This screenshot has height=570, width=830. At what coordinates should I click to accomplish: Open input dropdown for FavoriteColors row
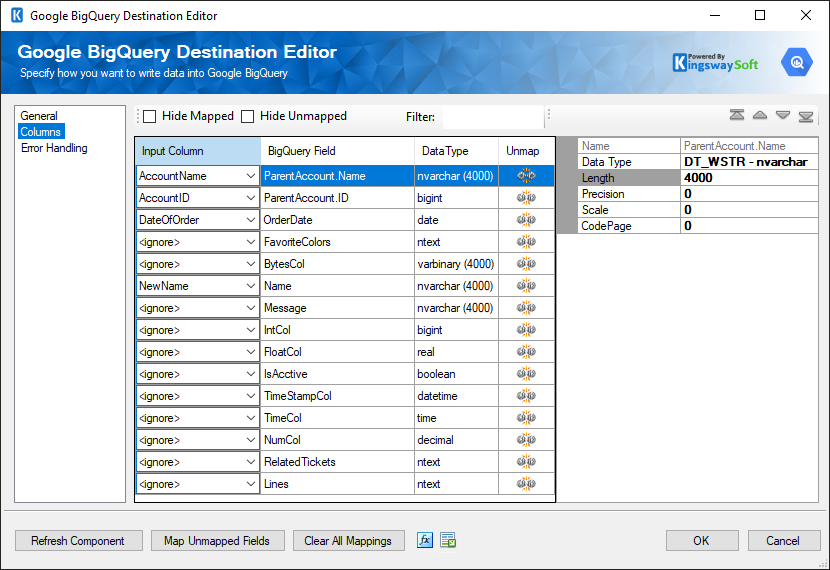click(251, 242)
